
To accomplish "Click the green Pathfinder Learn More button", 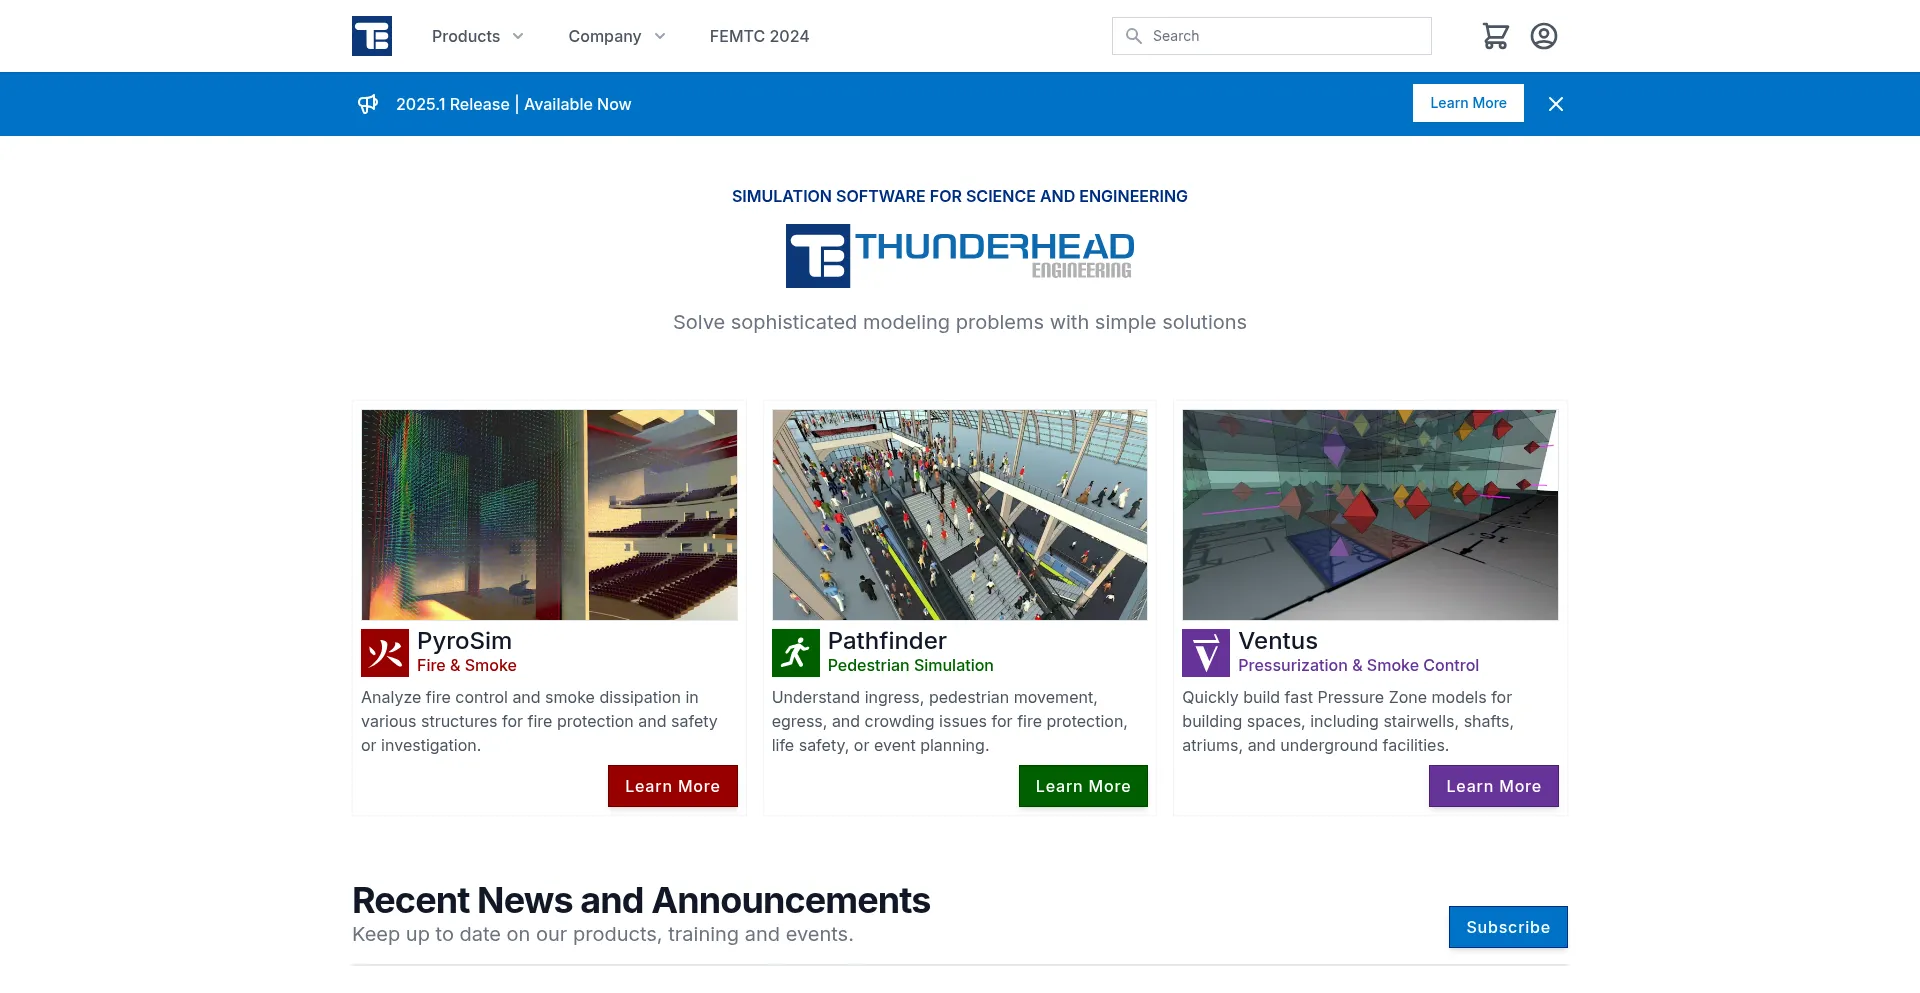I will 1083,786.
